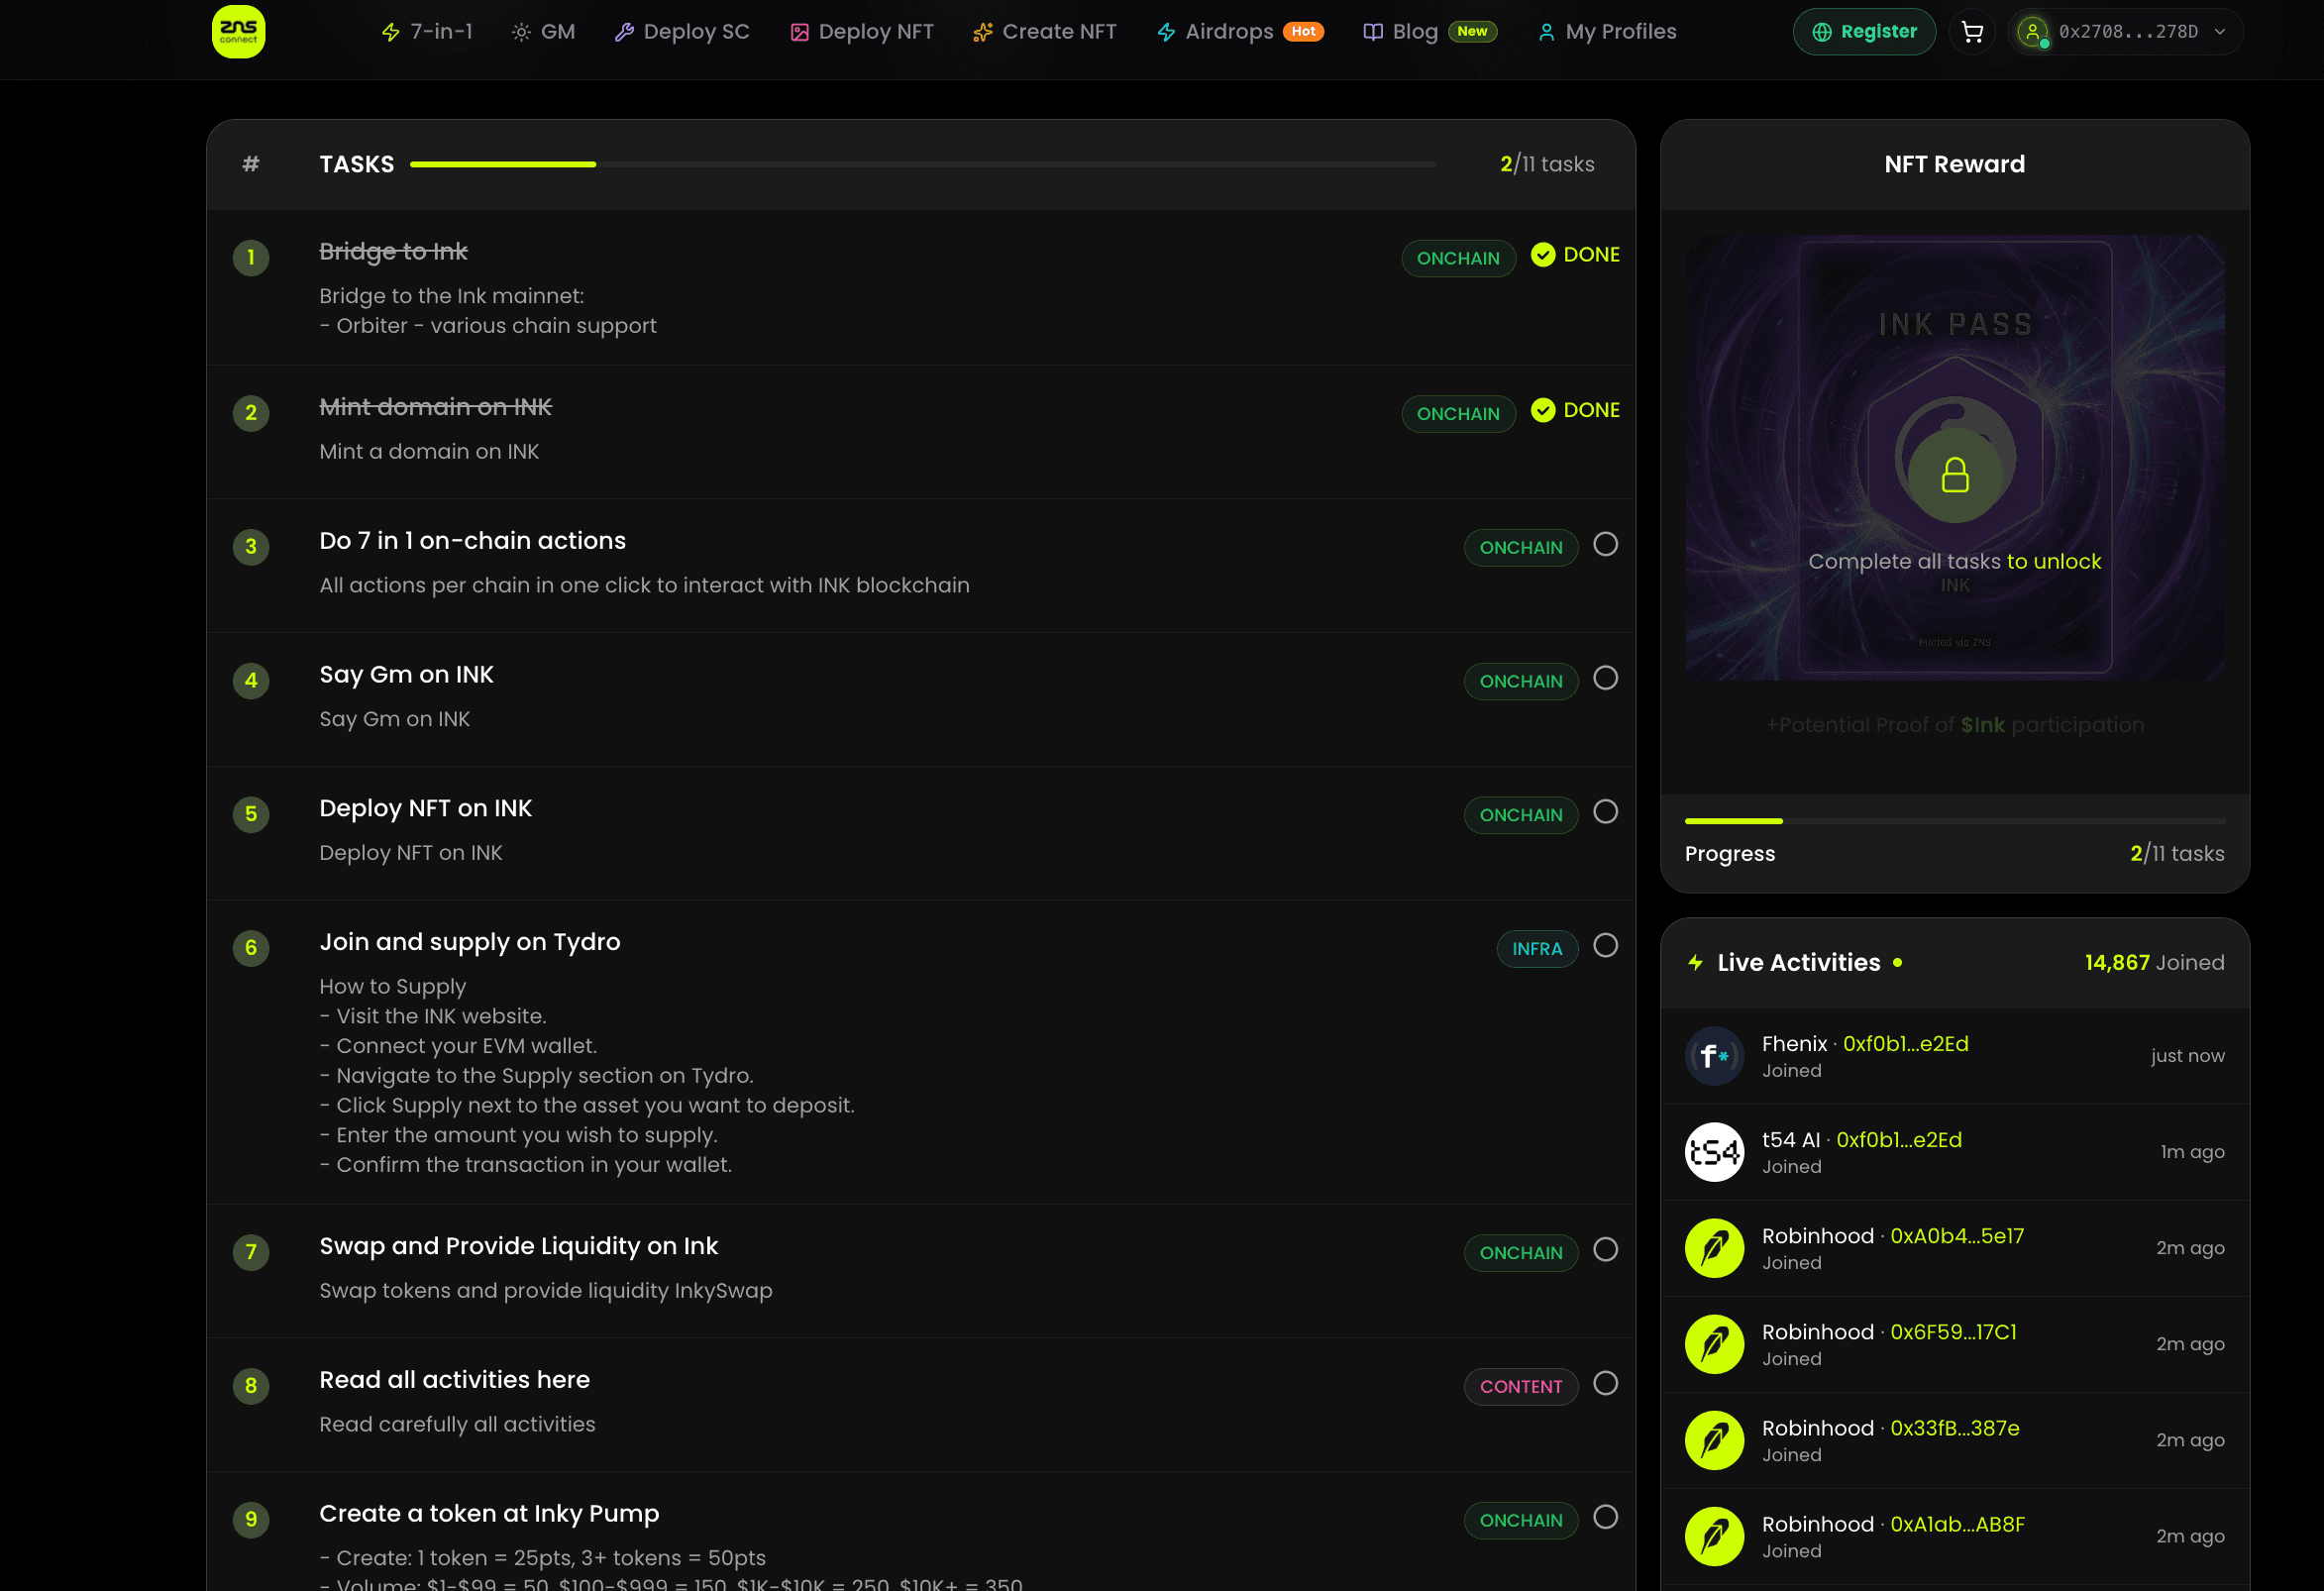Toggle circle for Deploy NFT on INK
The width and height of the screenshot is (2324, 1591).
pyautogui.click(x=1605, y=812)
